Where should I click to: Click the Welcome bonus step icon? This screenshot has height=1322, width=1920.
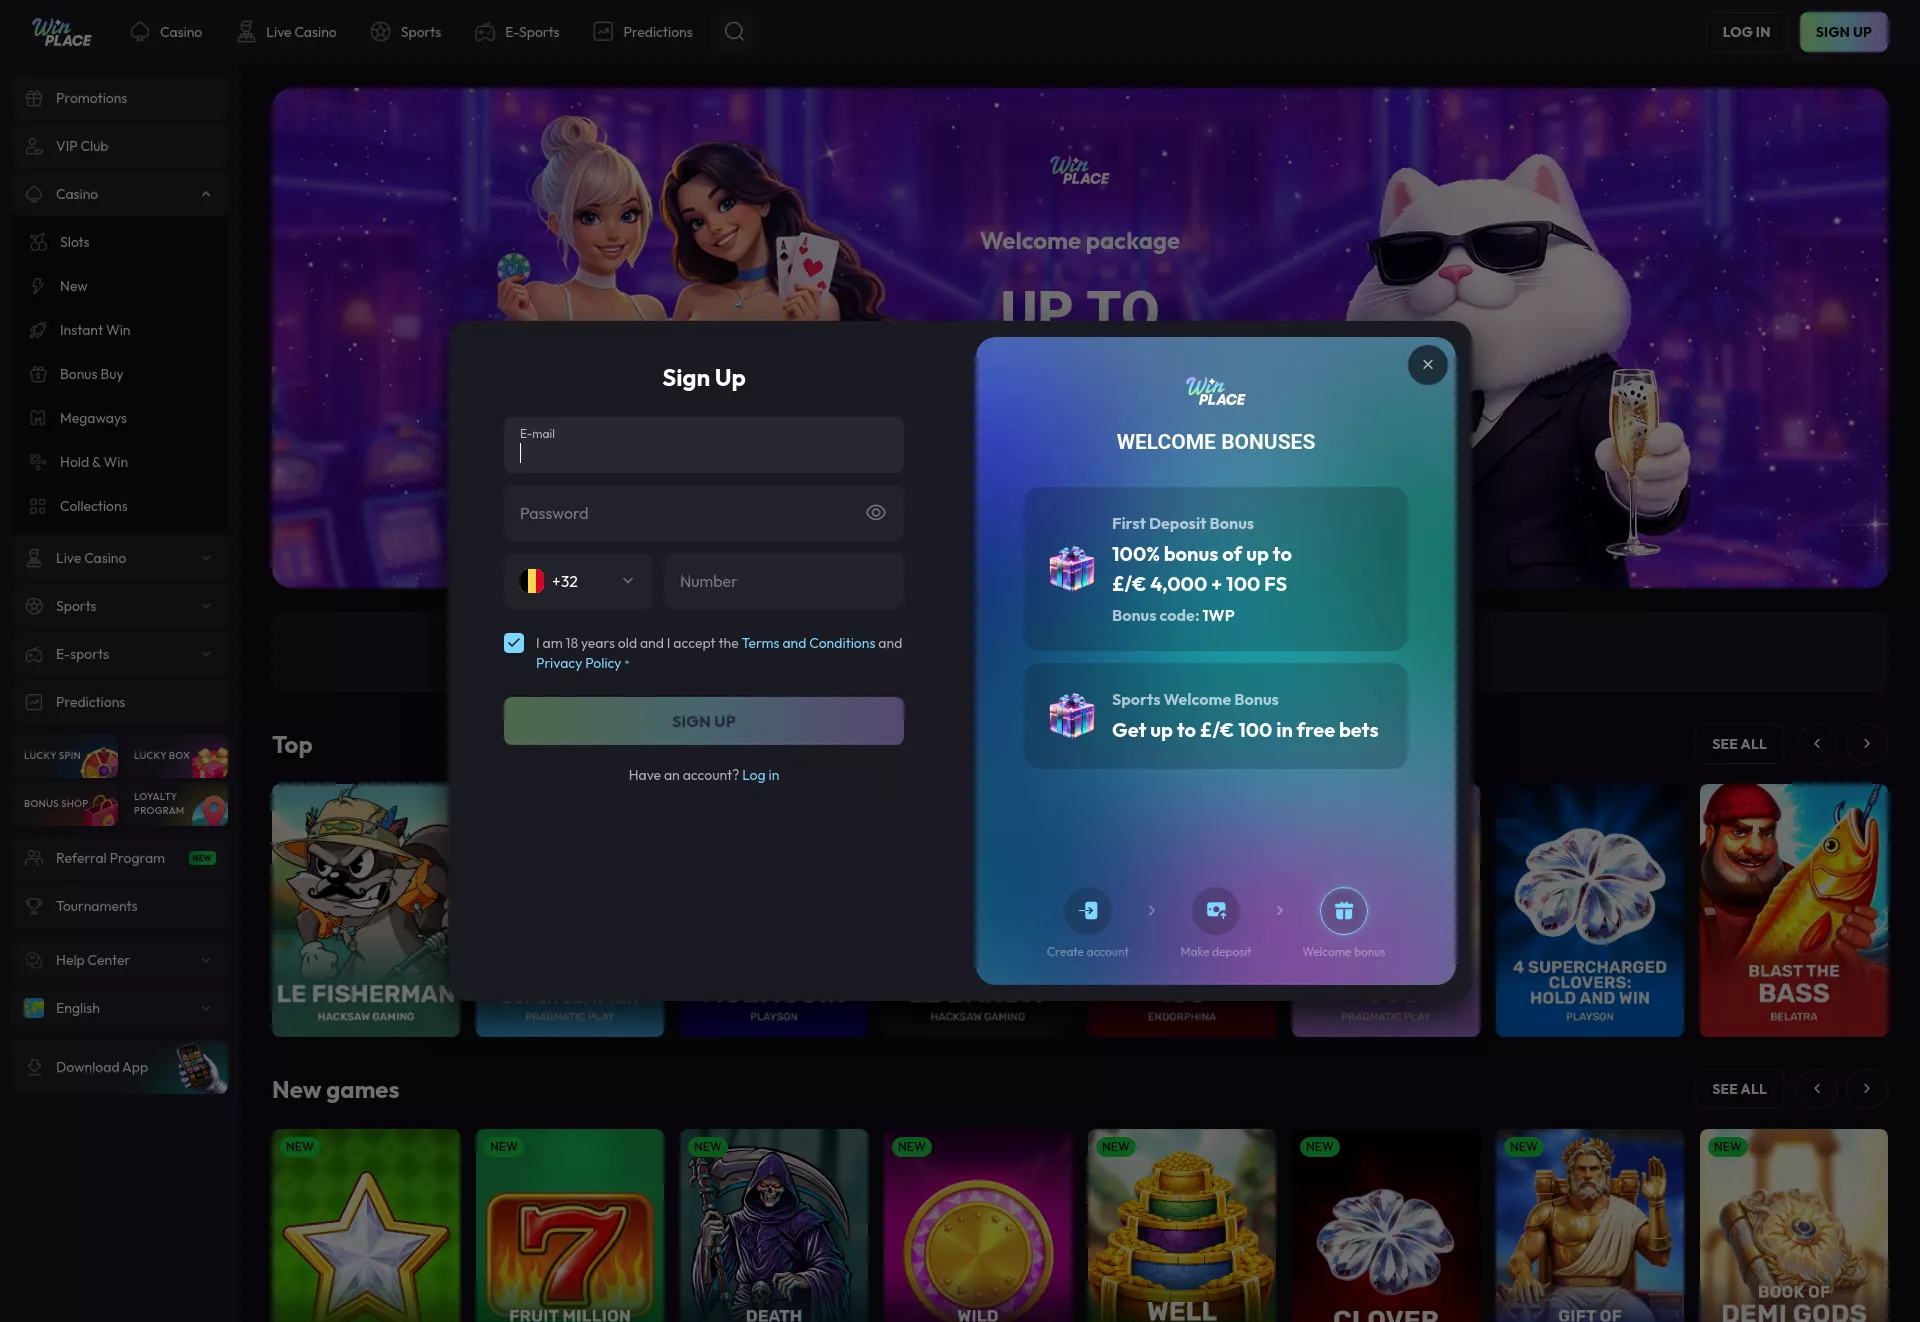click(1344, 911)
